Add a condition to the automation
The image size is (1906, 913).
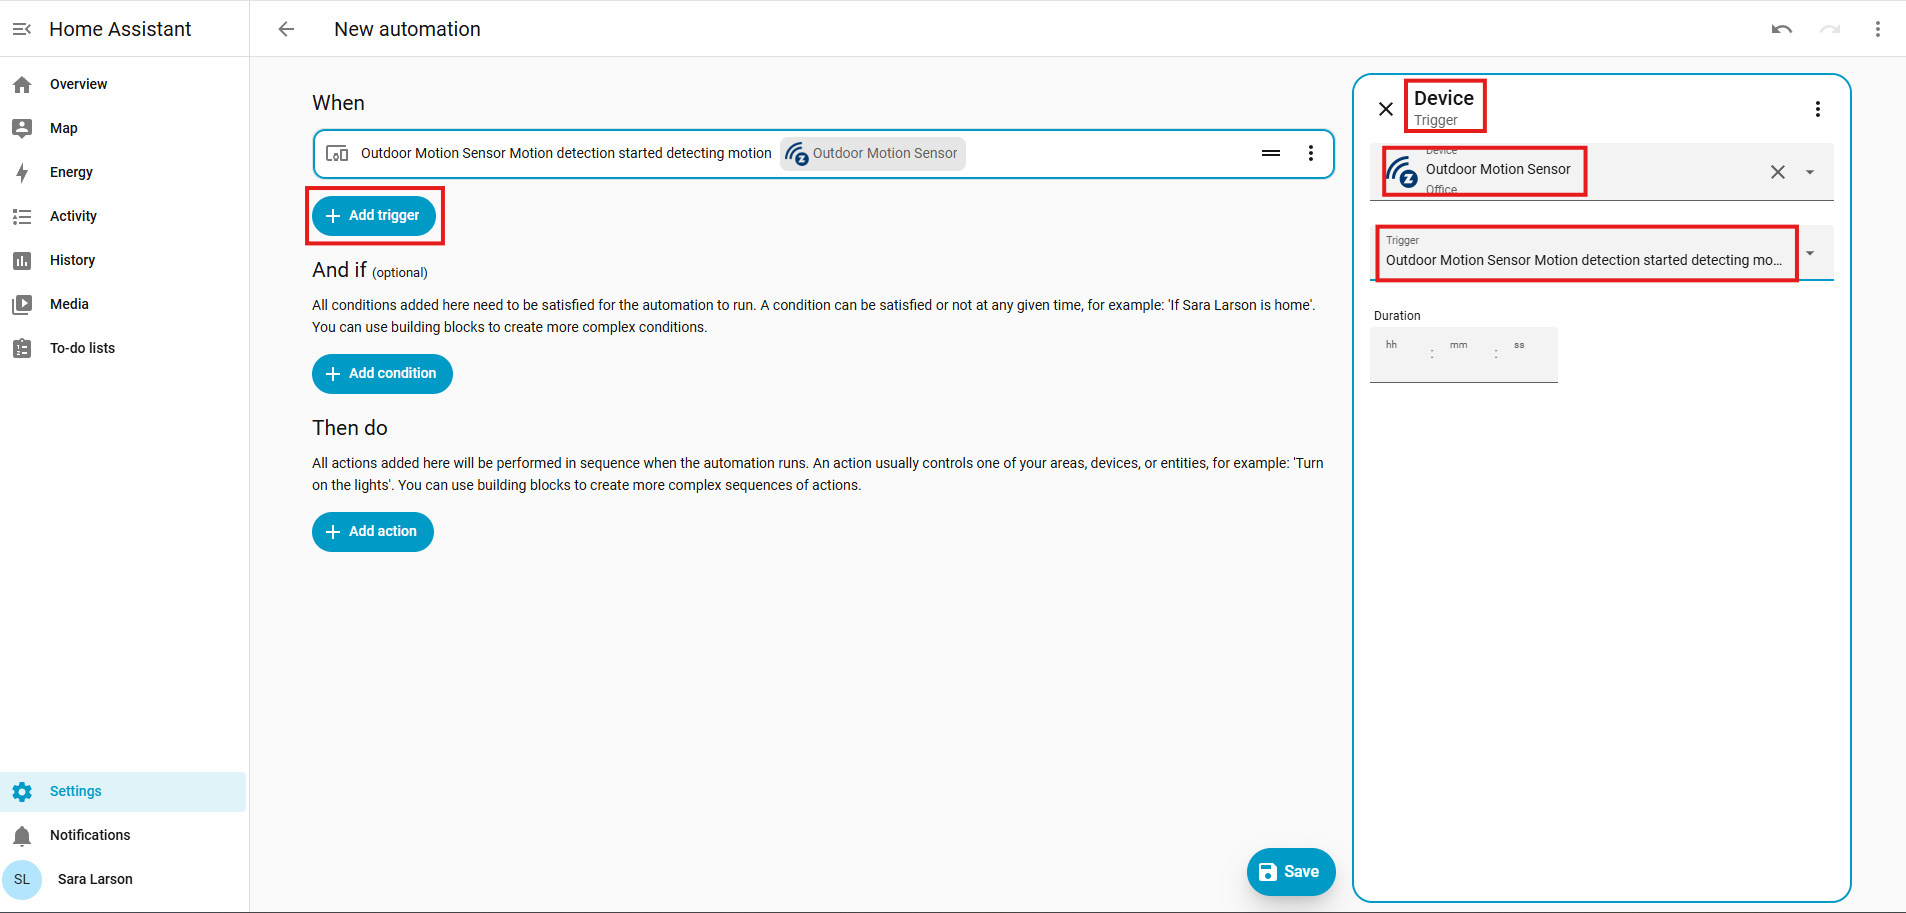[382, 374]
